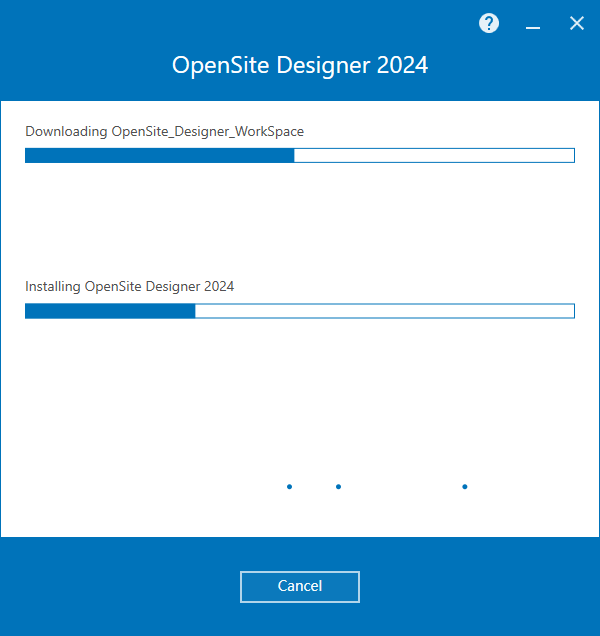600x636 pixels.
Task: Open the help question mark icon
Action: (x=489, y=23)
